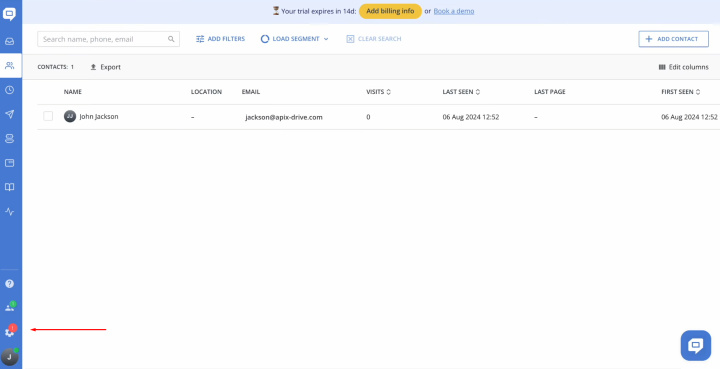The height and width of the screenshot is (369, 720).
Task: Open user profile avatar J
Action: [x=9, y=357]
